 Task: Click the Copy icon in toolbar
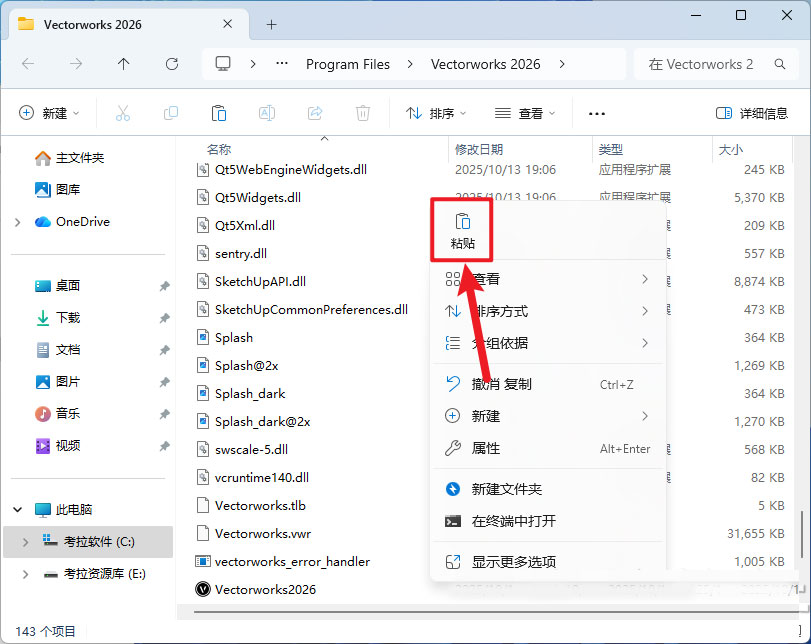171,113
